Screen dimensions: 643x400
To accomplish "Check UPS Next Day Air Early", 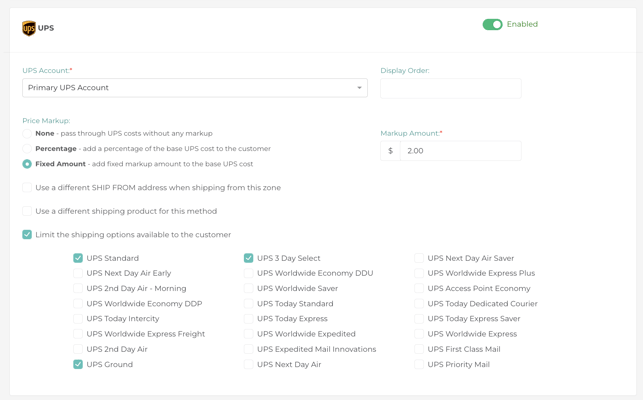I will pos(78,273).
